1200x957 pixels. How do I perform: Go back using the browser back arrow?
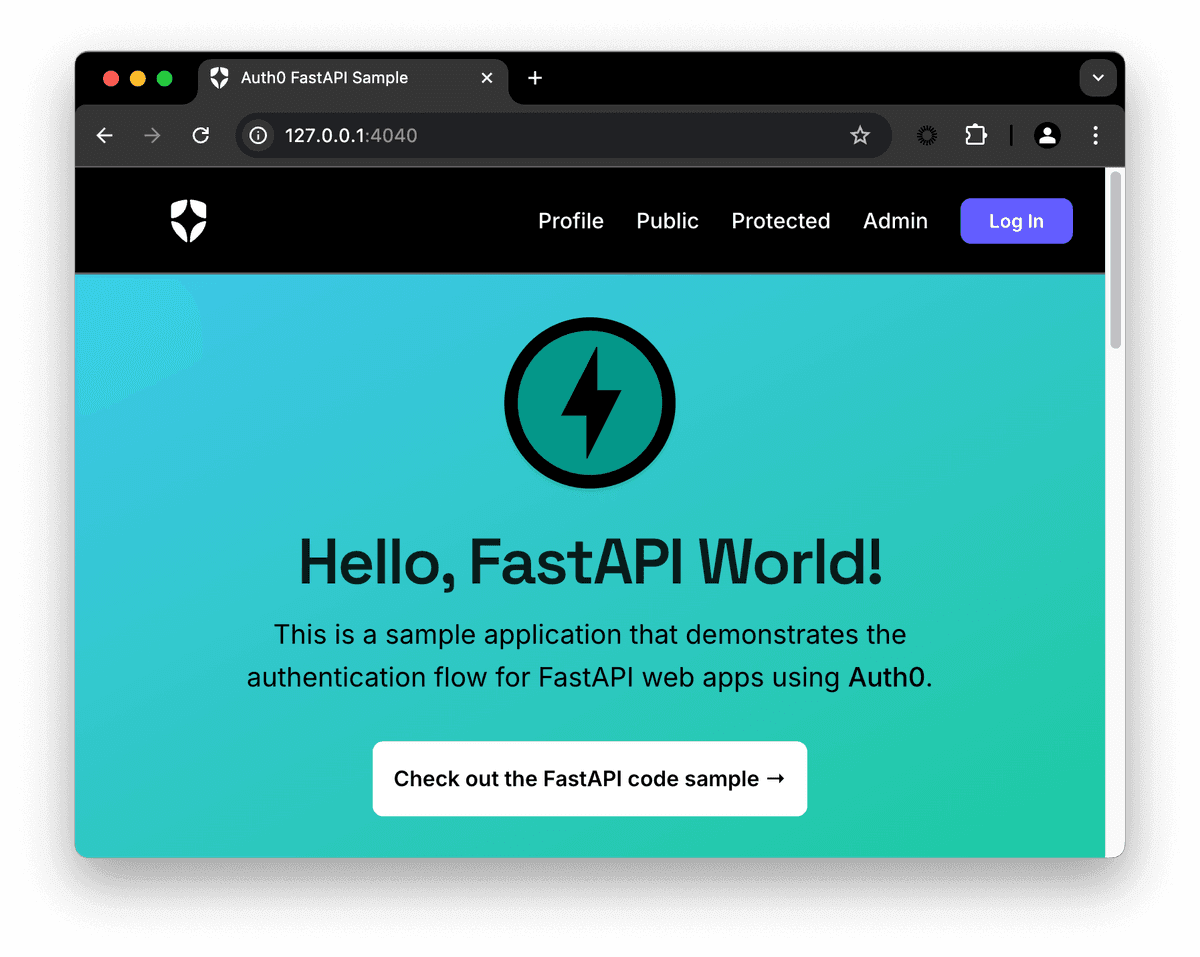[105, 135]
